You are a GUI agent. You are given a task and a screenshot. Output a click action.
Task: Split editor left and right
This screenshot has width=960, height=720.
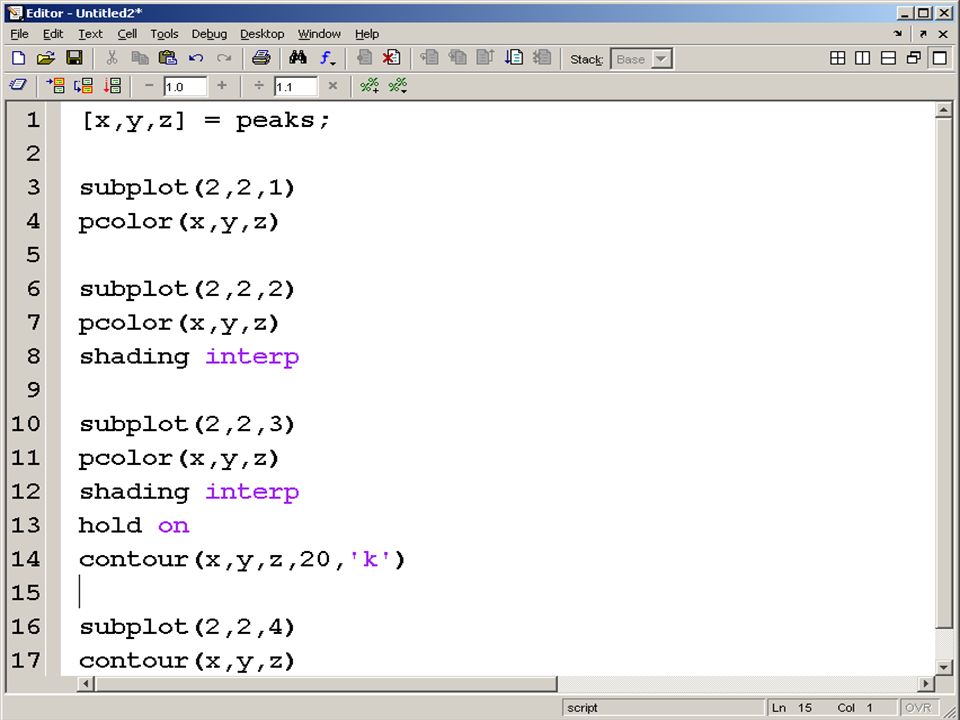tap(862, 58)
